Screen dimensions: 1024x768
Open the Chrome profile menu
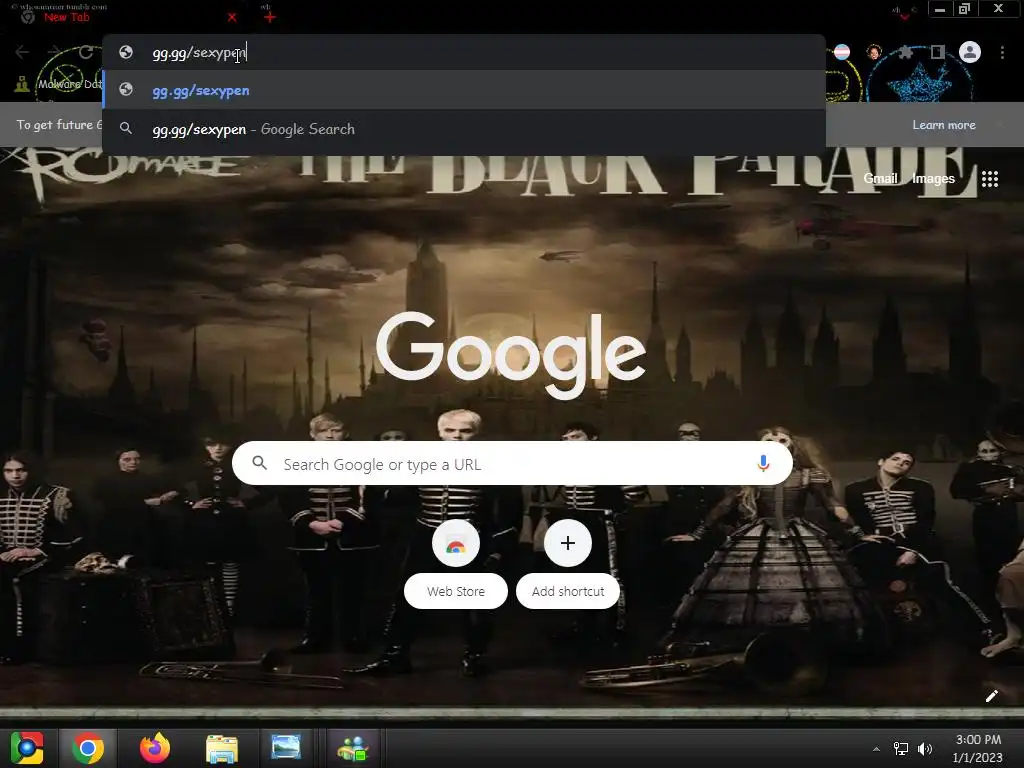pyautogui.click(x=970, y=52)
